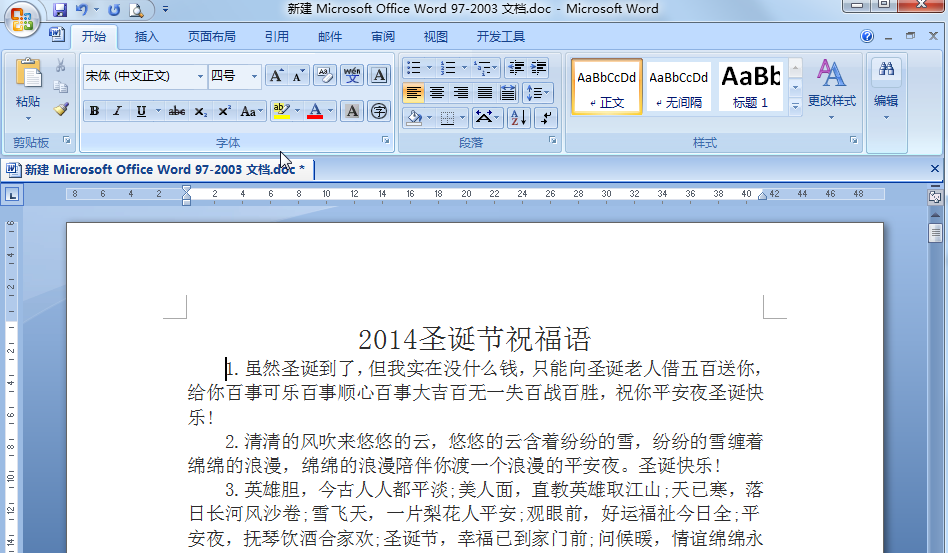The height and width of the screenshot is (553, 948).
Task: Toggle subscript formatting
Action: click(x=201, y=111)
